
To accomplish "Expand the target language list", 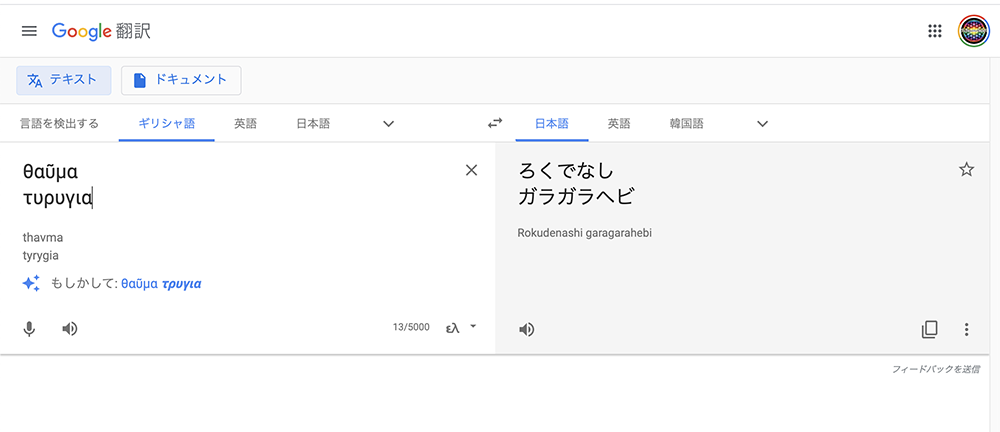I will pyautogui.click(x=763, y=124).
